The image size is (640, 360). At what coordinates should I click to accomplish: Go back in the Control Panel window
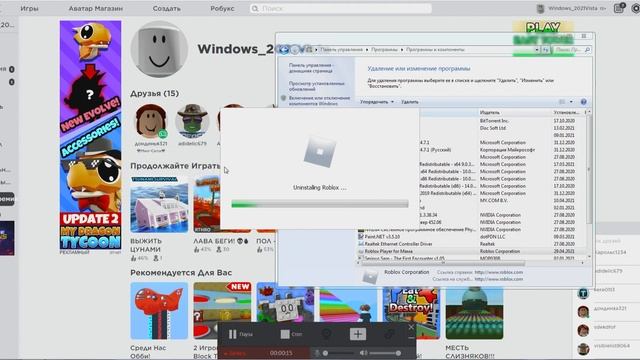(283, 49)
